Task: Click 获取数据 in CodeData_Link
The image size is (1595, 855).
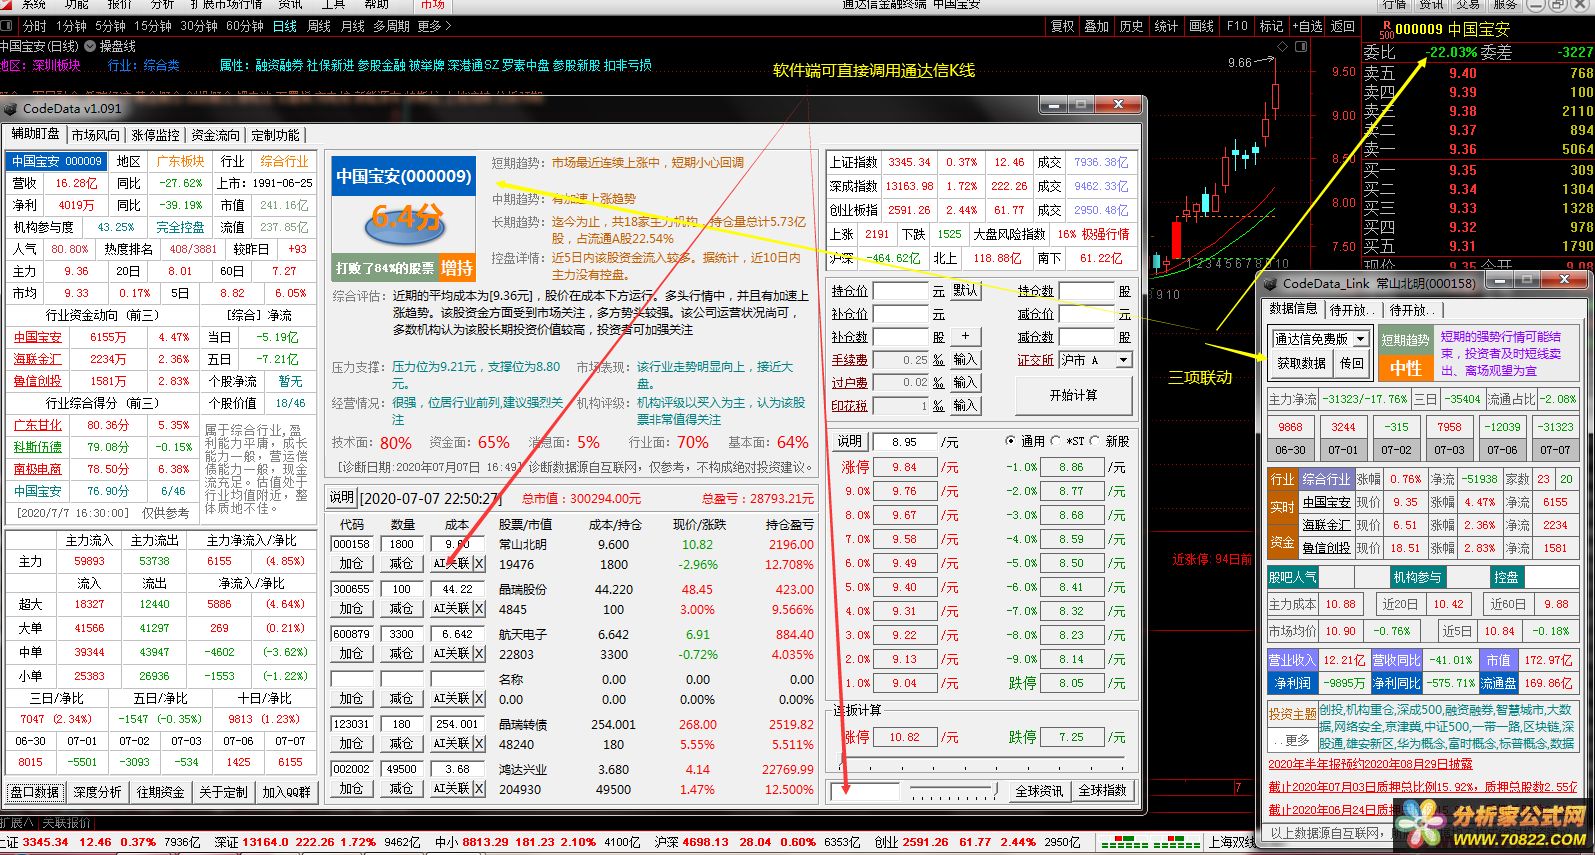Action: coord(1302,363)
